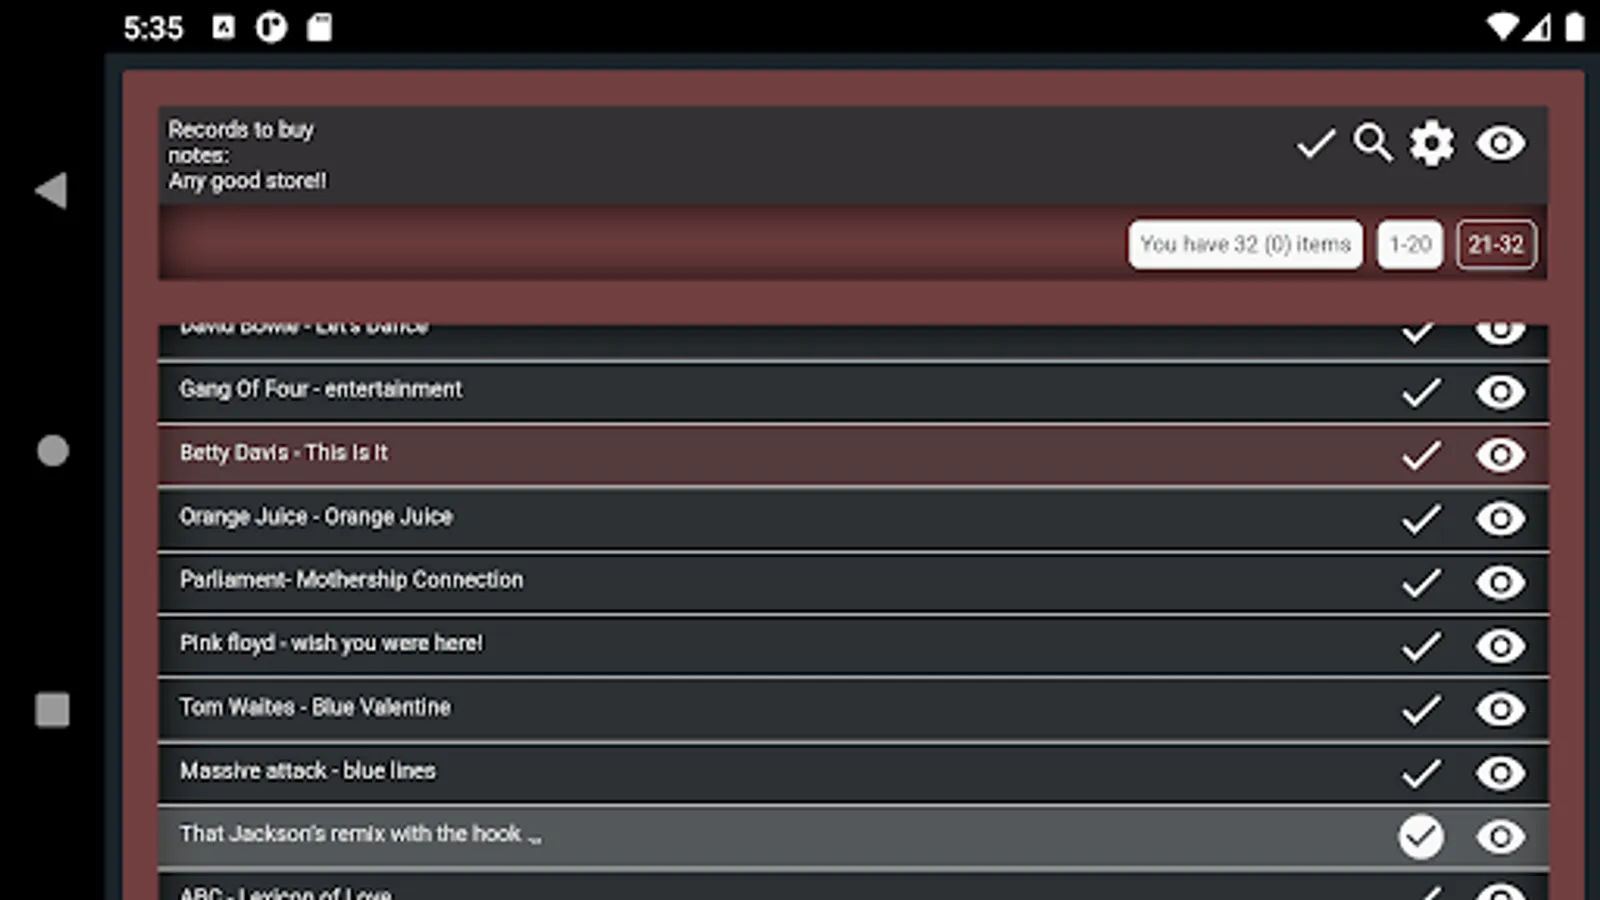Image resolution: width=1600 pixels, height=900 pixels.
Task: Toggle eye icon for Massive attack row
Action: click(1501, 773)
